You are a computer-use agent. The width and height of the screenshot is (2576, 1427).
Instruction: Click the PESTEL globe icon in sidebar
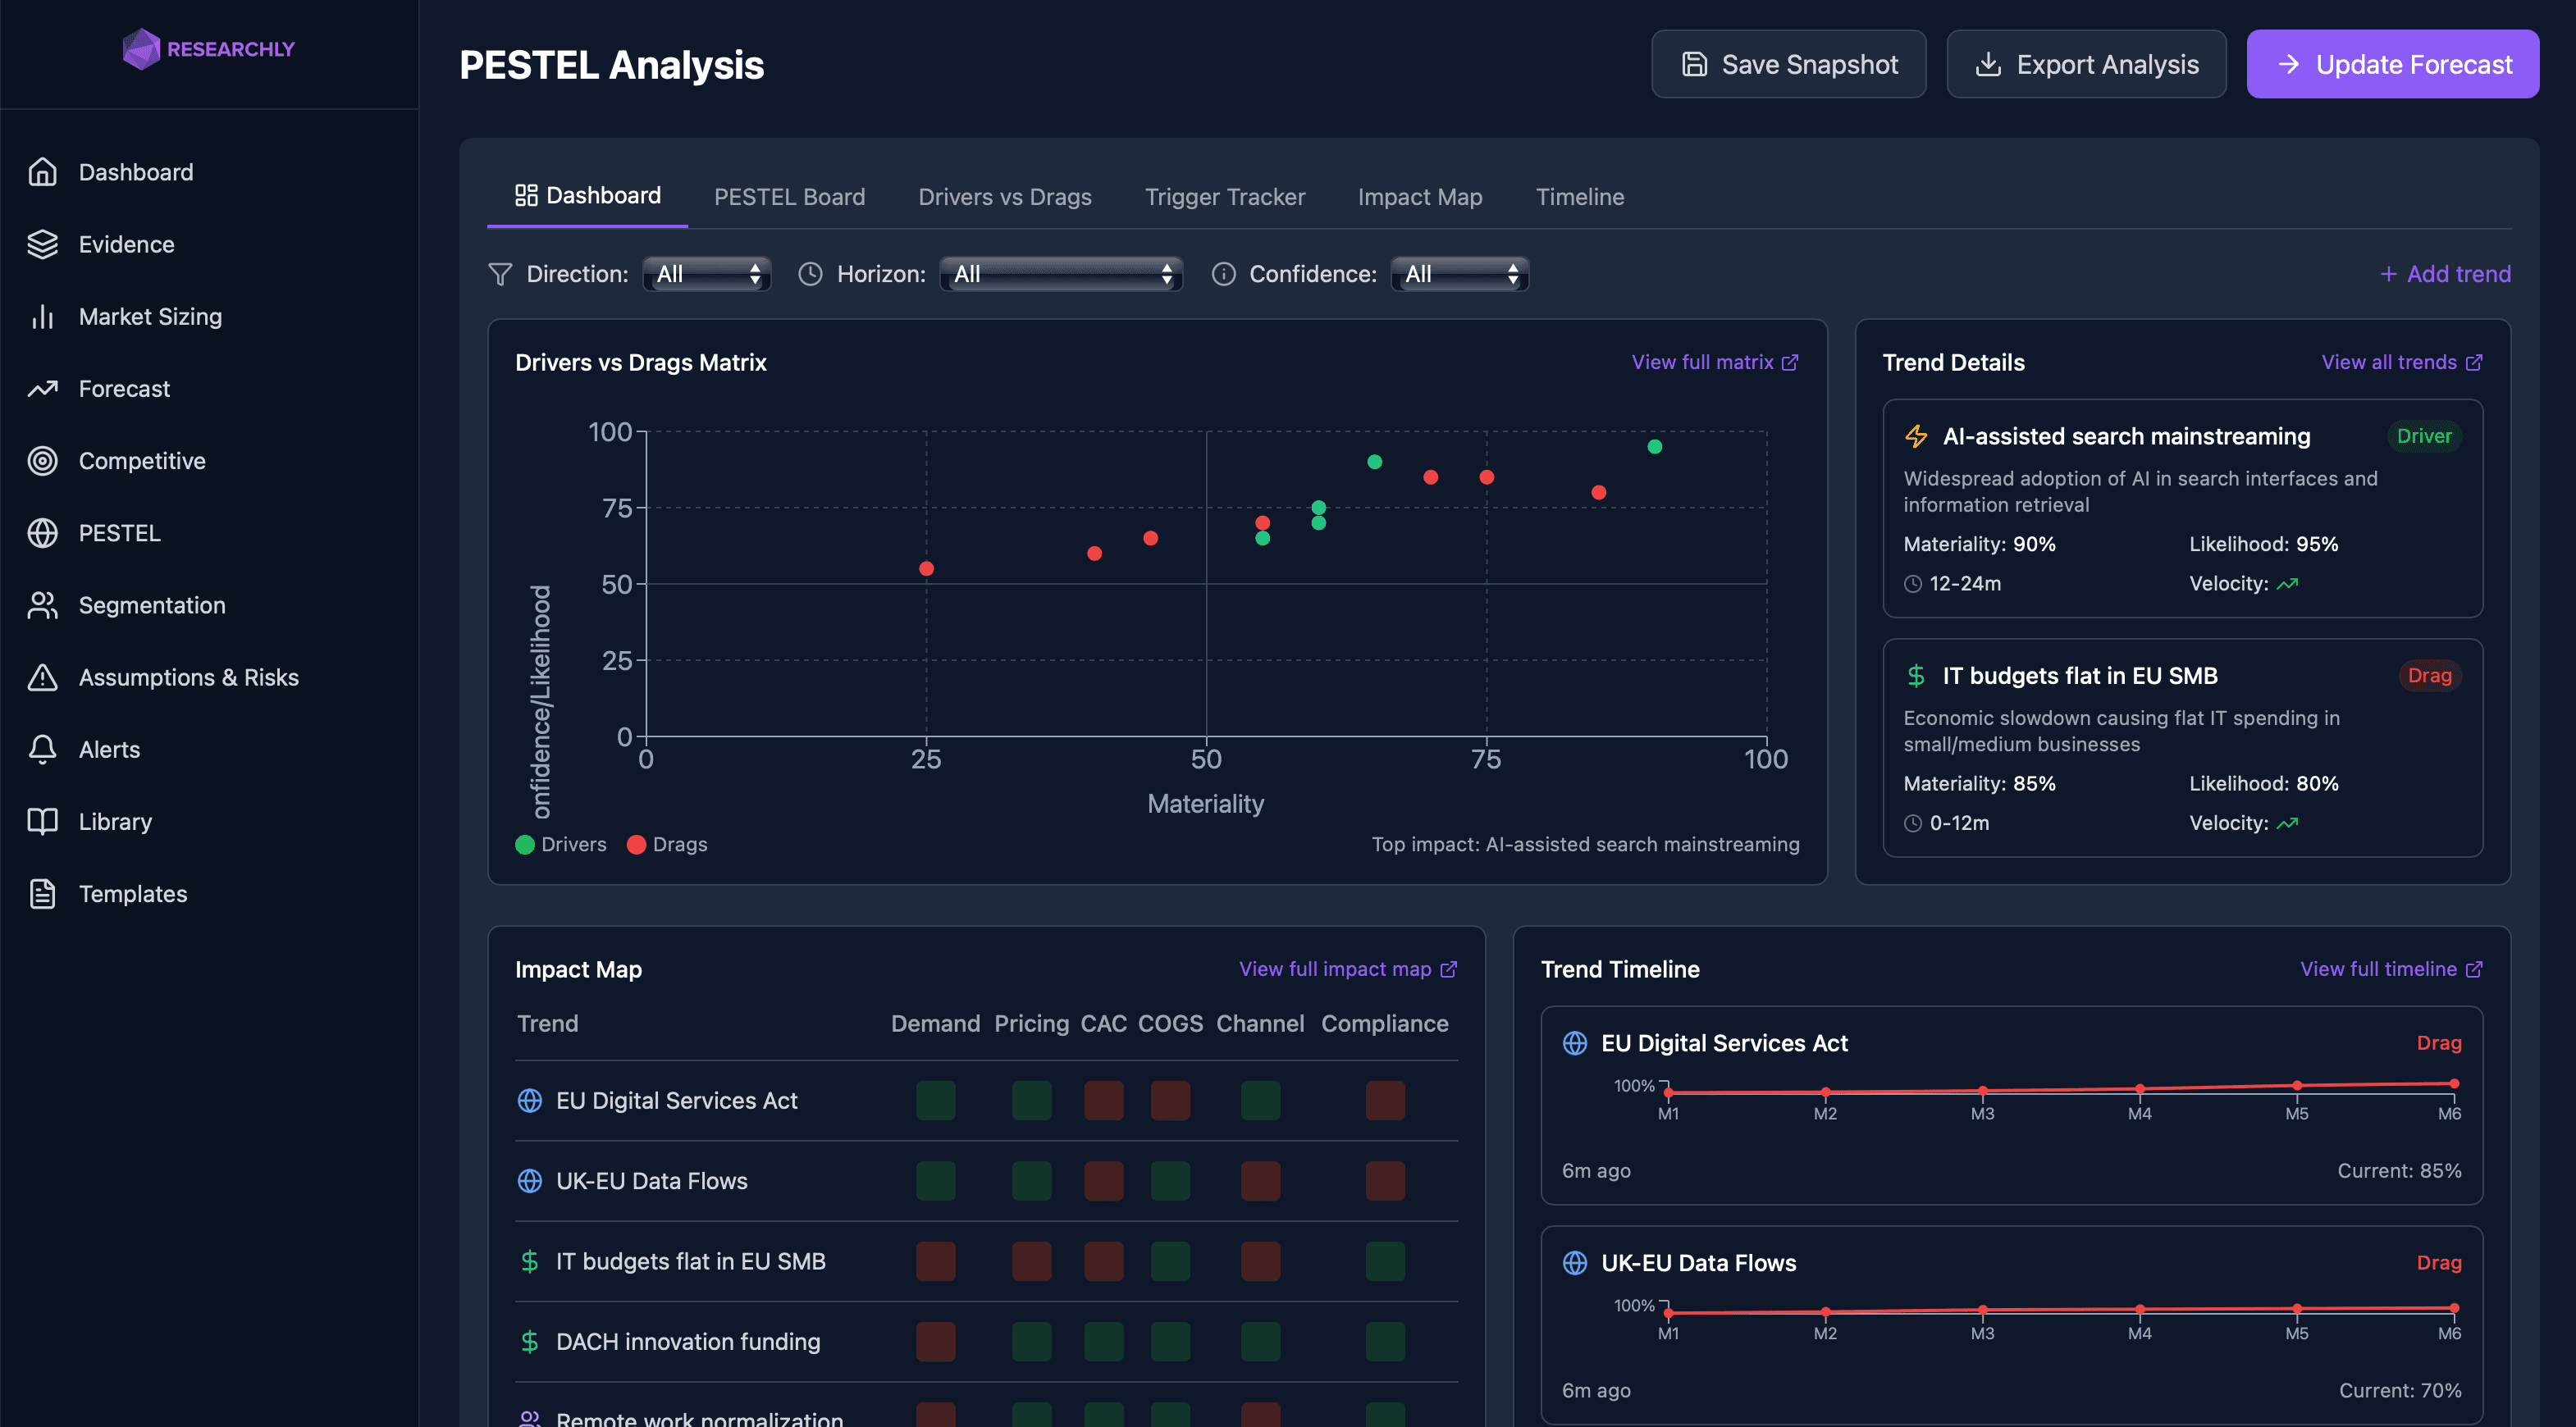coord(42,533)
